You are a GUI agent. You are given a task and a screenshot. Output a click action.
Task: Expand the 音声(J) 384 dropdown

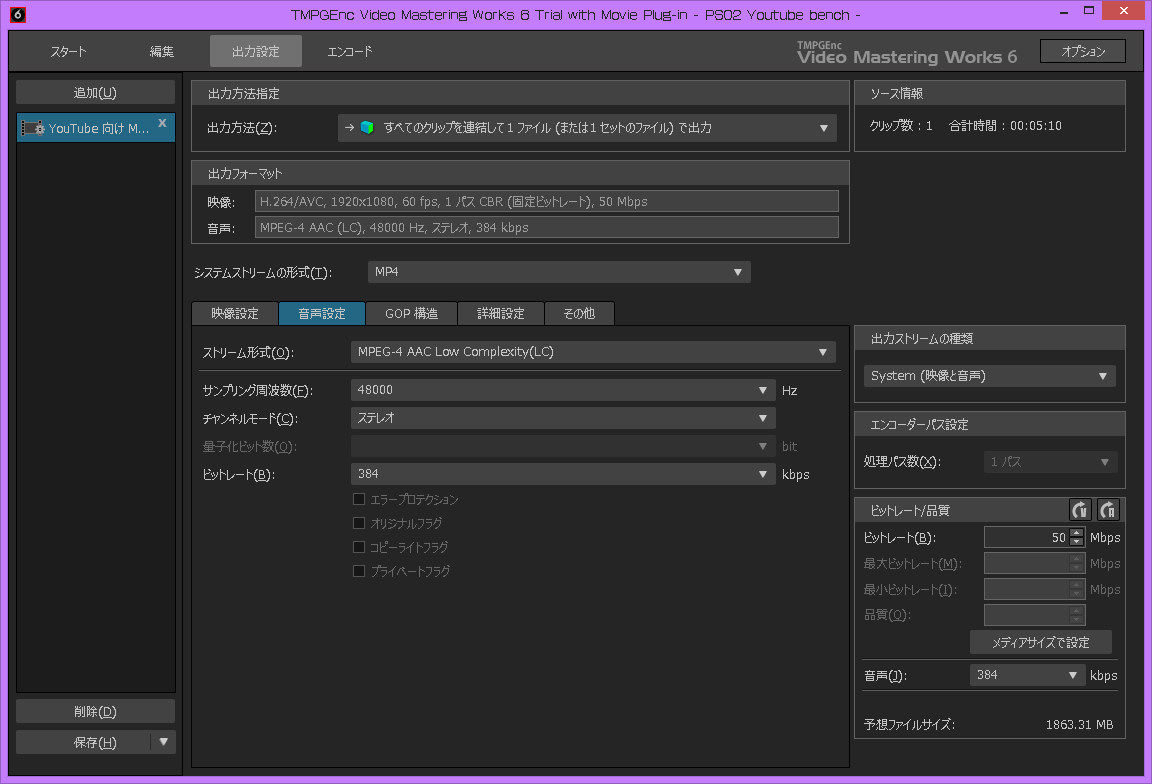(1027, 675)
